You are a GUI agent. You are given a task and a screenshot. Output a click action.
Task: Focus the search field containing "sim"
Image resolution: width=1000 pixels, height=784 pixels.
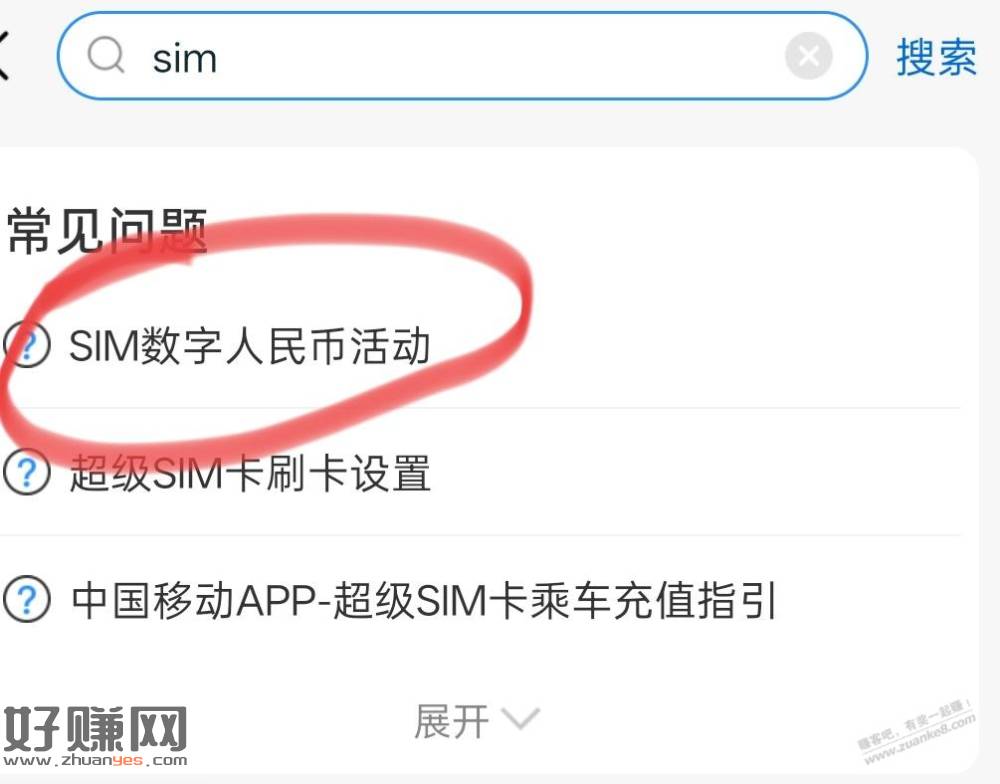pos(462,55)
